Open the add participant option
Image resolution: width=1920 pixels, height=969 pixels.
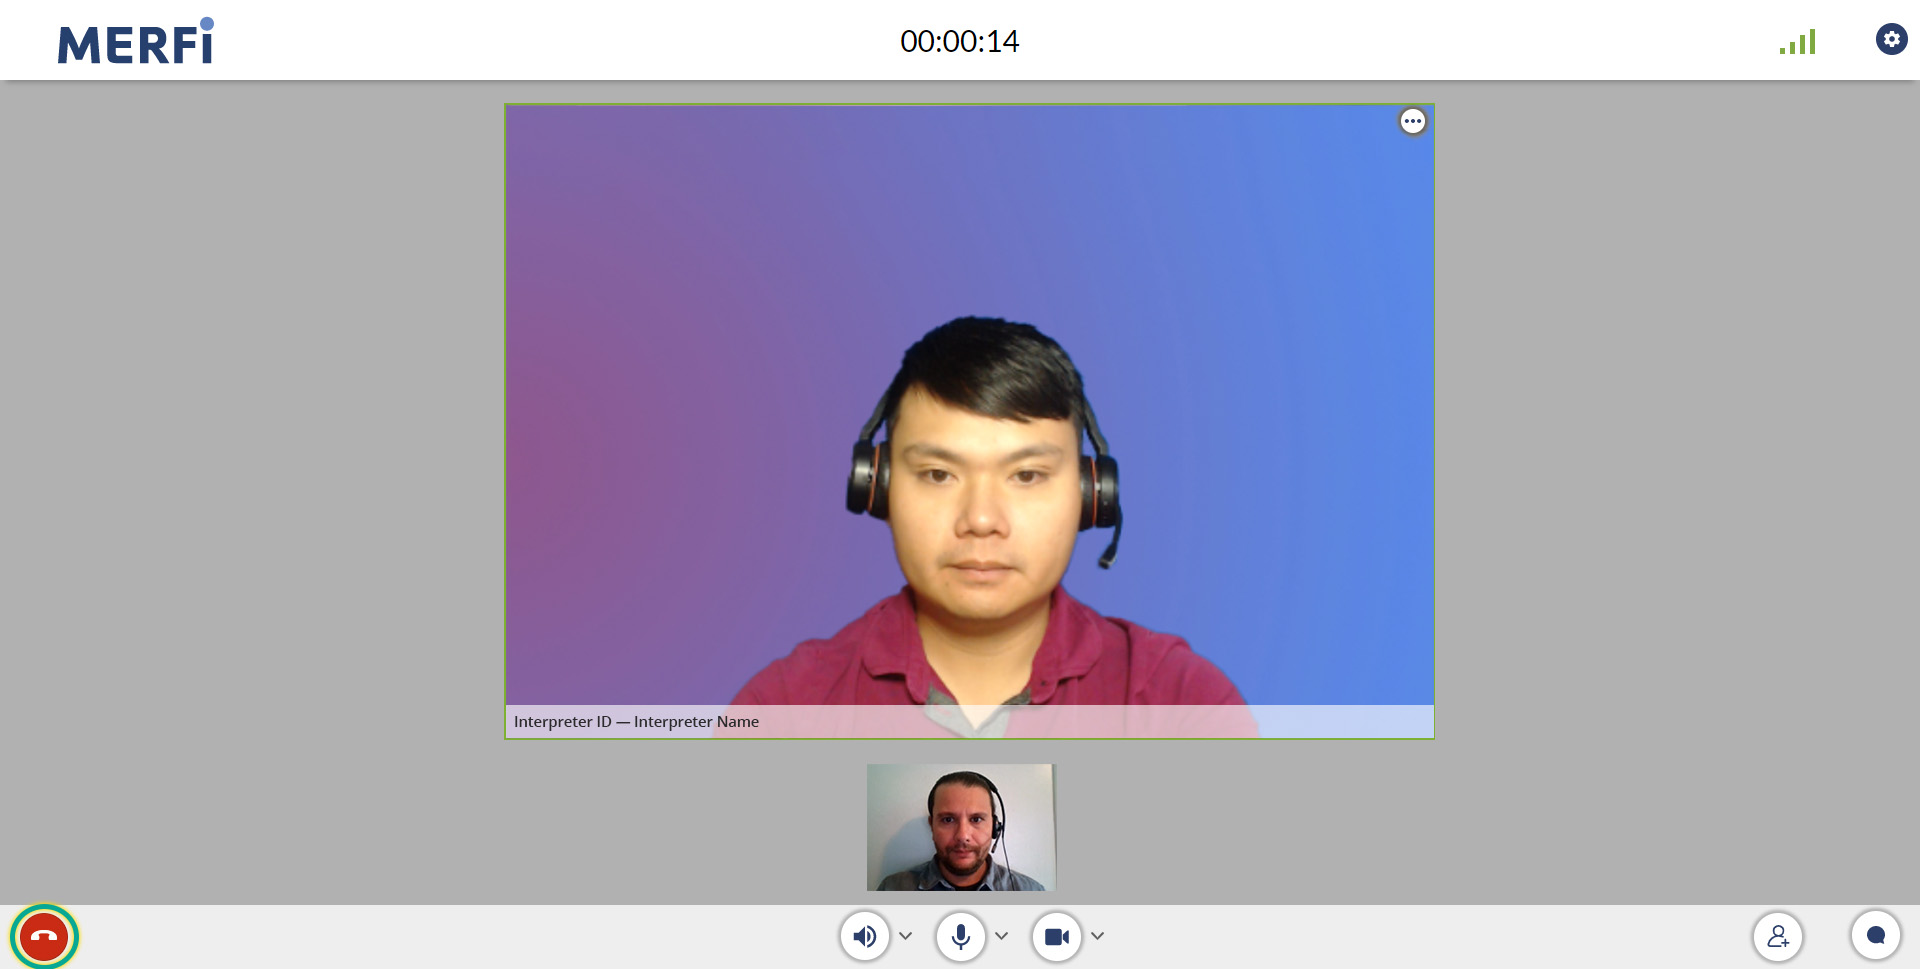[x=1777, y=937]
